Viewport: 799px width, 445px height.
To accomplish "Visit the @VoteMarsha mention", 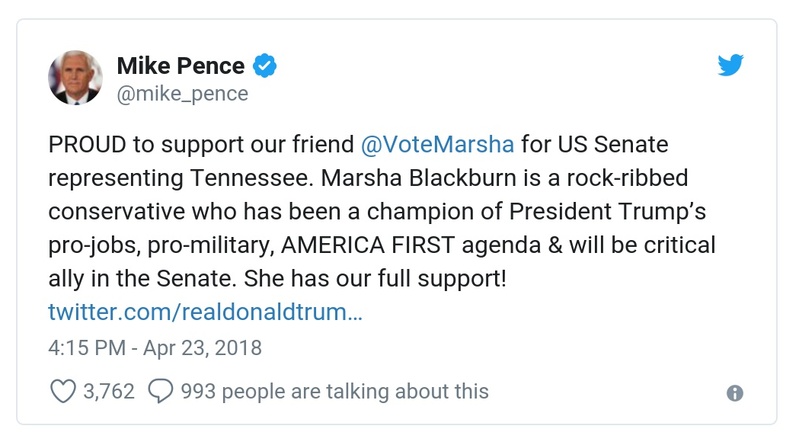I will [x=437, y=143].
